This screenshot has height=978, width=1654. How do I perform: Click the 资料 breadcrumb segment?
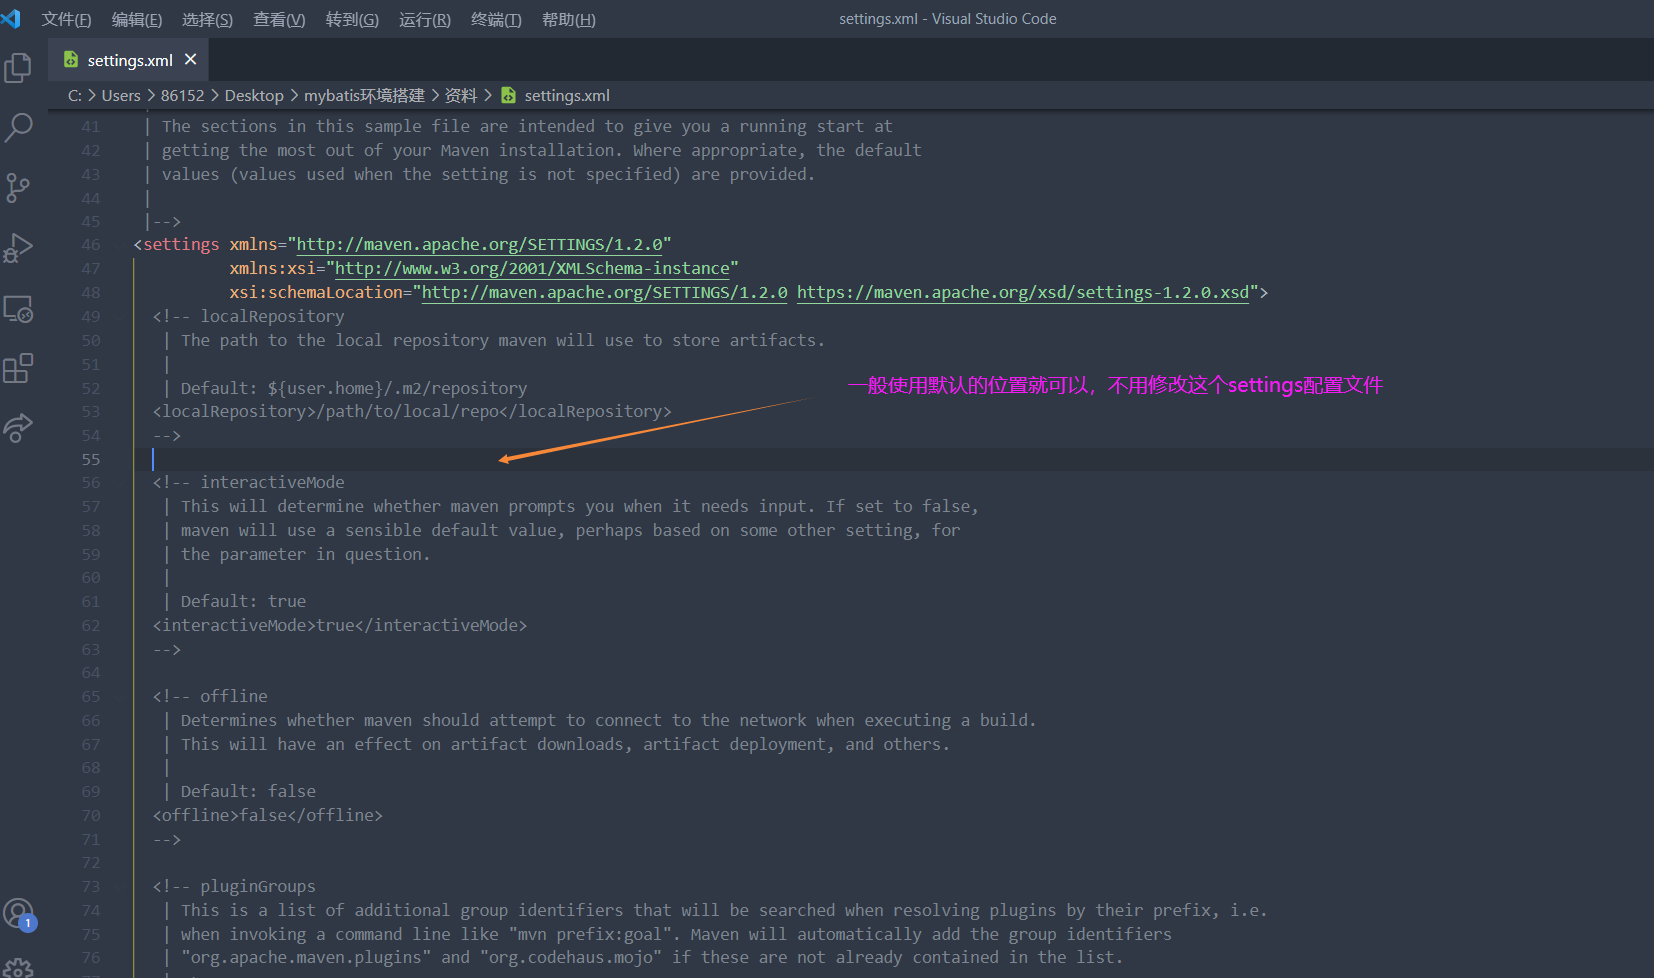click(461, 95)
